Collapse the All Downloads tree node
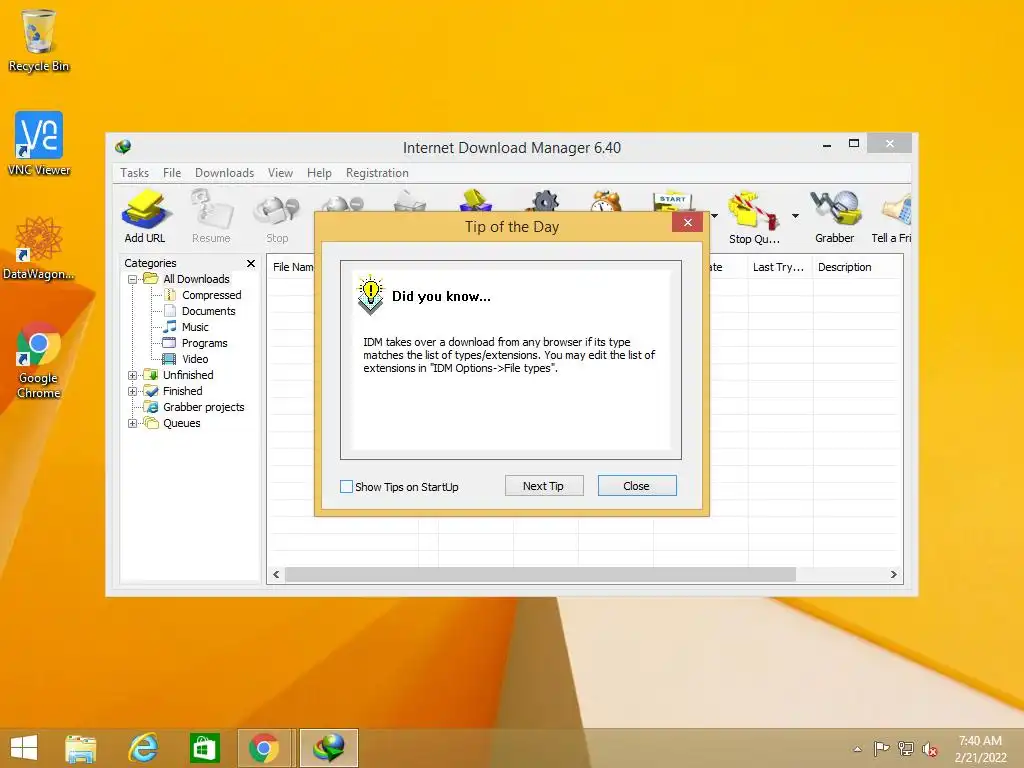1024x768 pixels. click(x=133, y=280)
